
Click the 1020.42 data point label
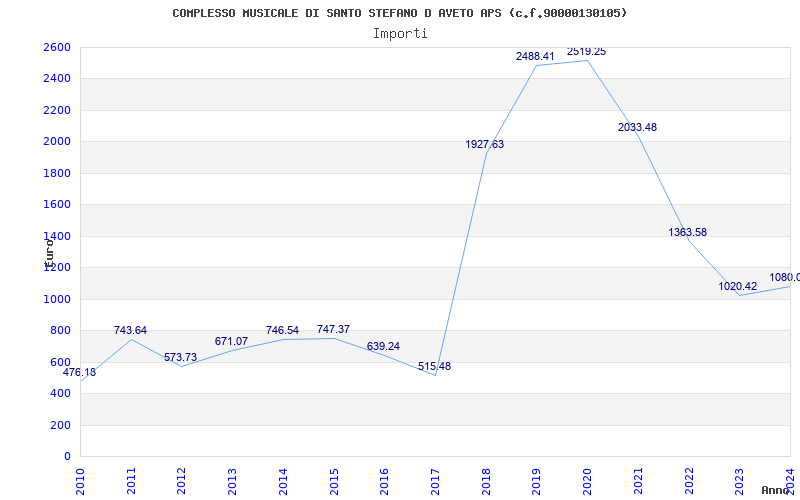coord(738,286)
